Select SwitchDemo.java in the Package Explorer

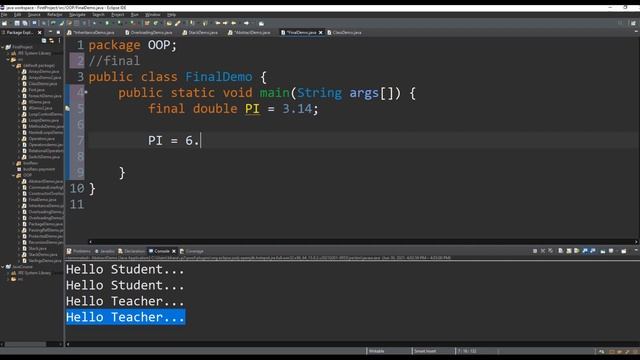[41, 157]
